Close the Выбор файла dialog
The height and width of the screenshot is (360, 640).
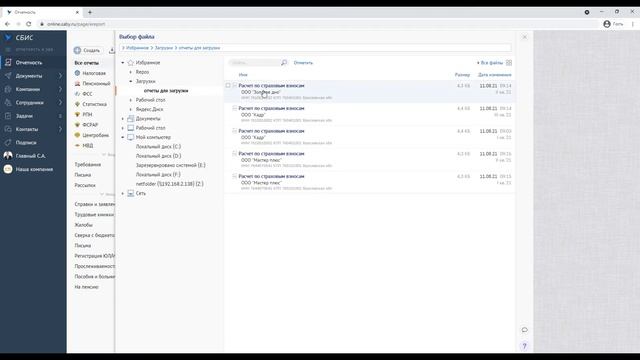coord(524,37)
